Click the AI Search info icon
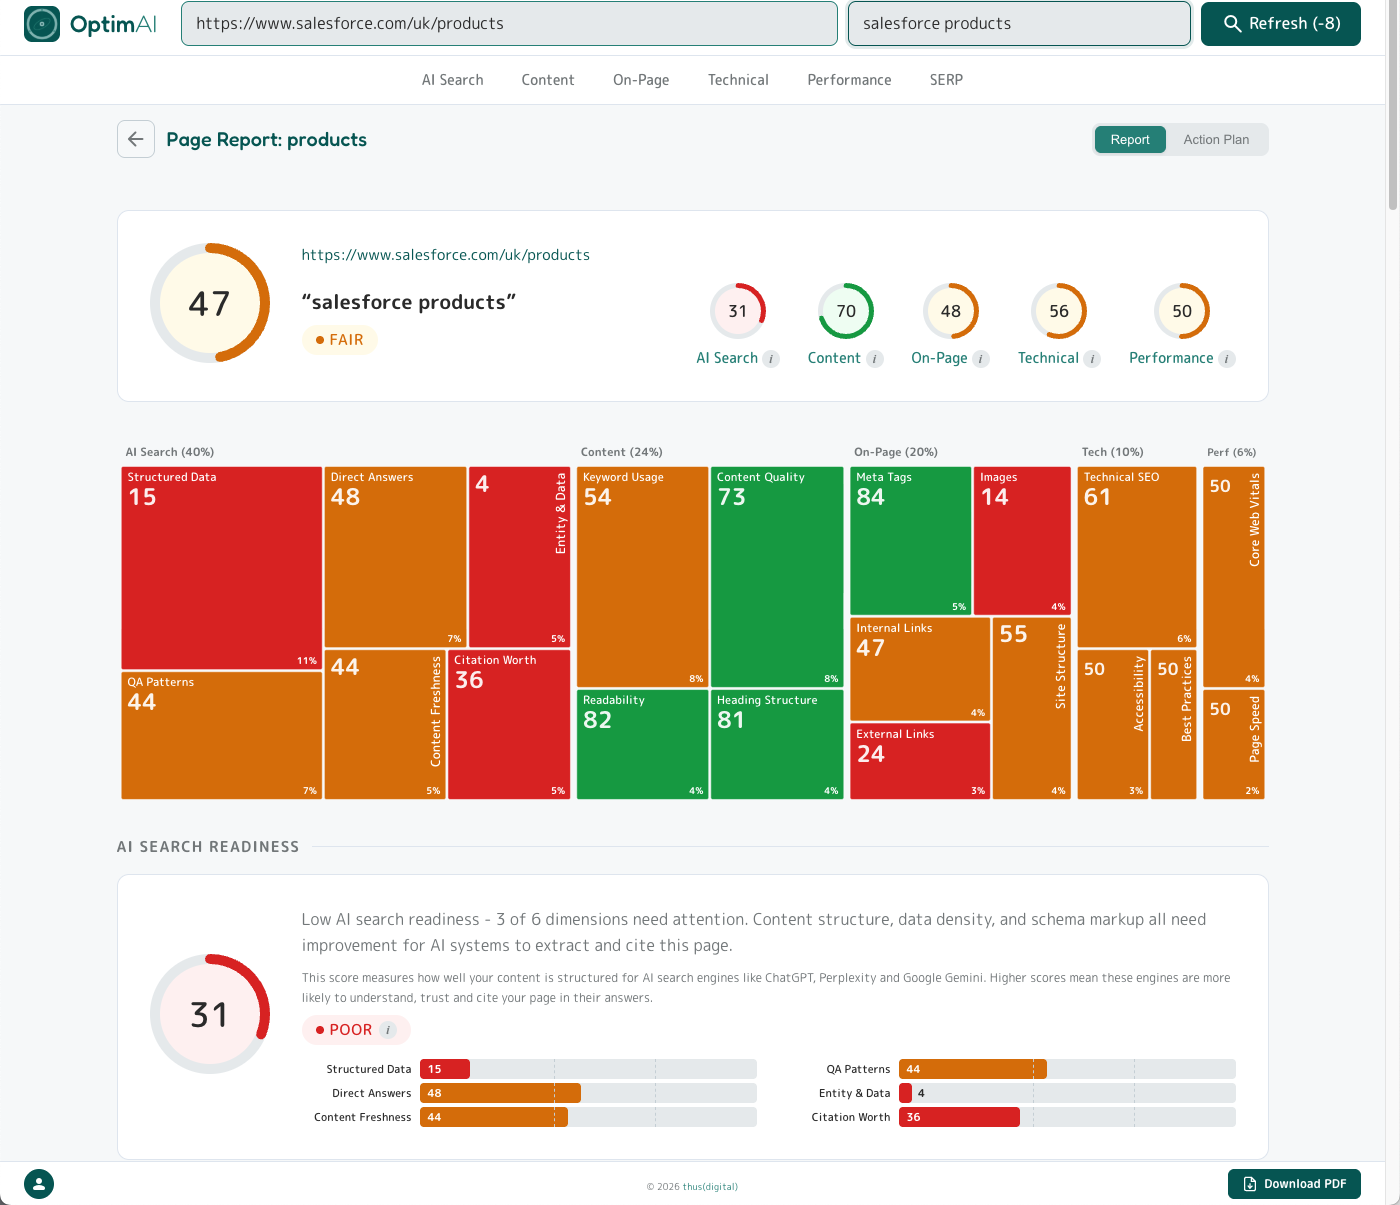This screenshot has height=1205, width=1400. pyautogui.click(x=771, y=359)
